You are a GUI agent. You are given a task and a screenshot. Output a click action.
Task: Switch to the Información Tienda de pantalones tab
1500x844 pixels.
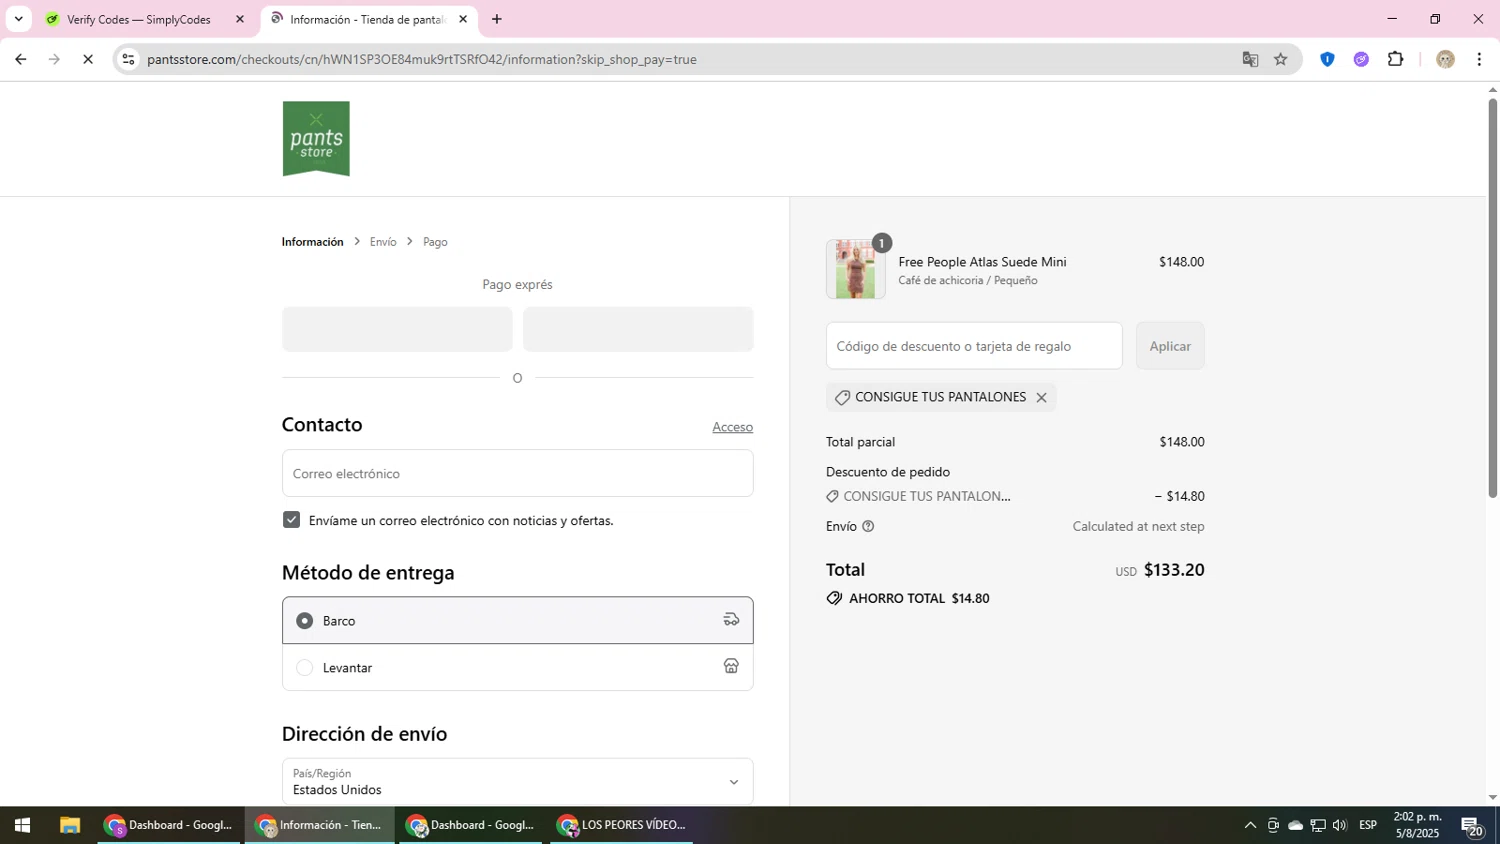pos(368,19)
